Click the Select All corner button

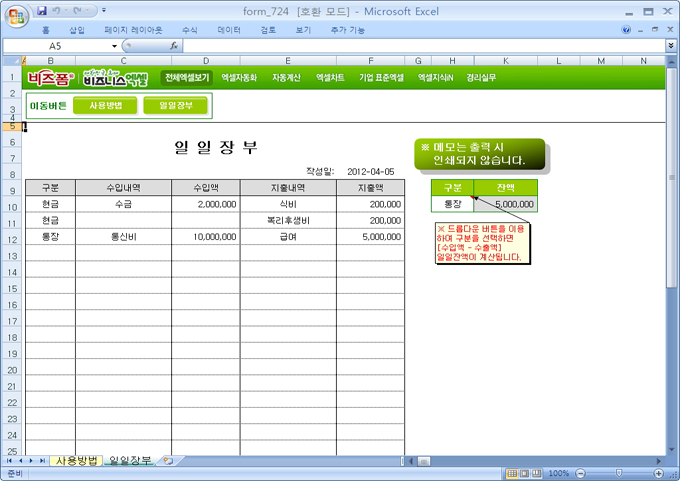pyautogui.click(x=12, y=61)
